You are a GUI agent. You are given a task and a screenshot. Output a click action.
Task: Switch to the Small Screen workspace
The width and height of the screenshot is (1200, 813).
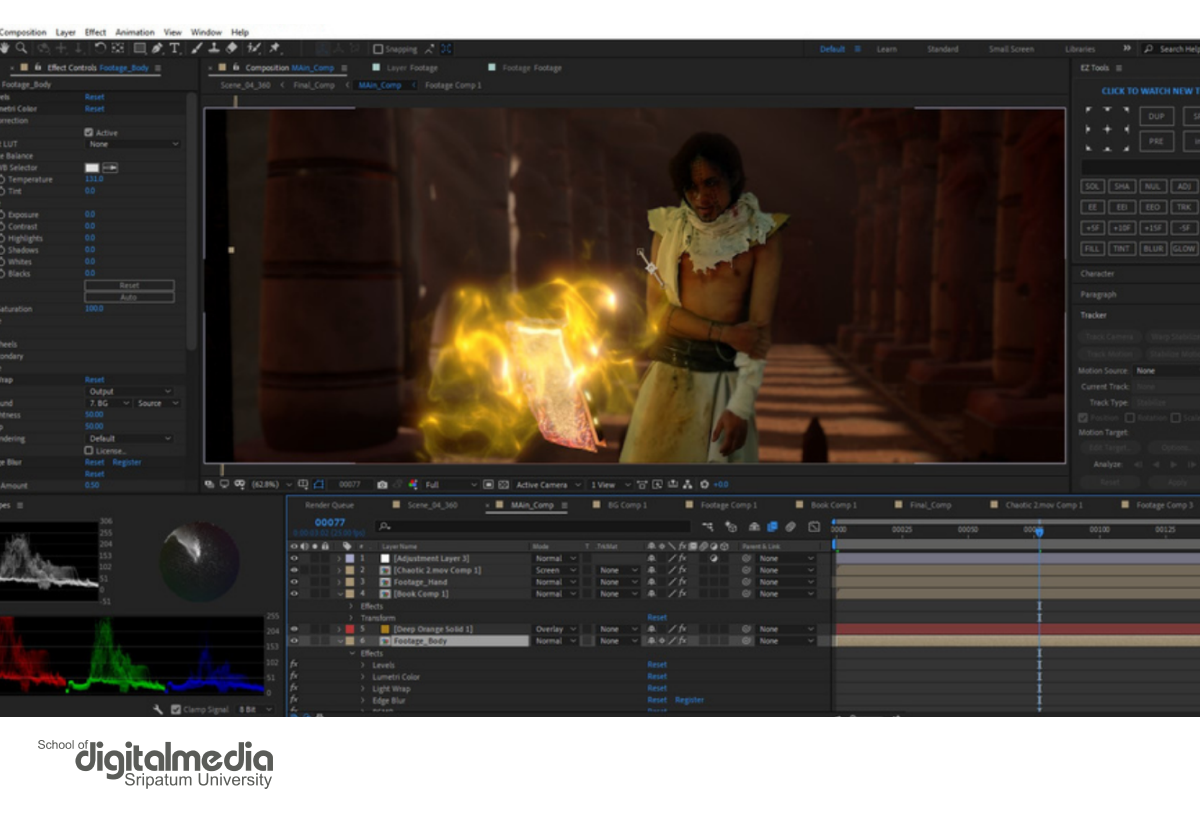point(1011,49)
